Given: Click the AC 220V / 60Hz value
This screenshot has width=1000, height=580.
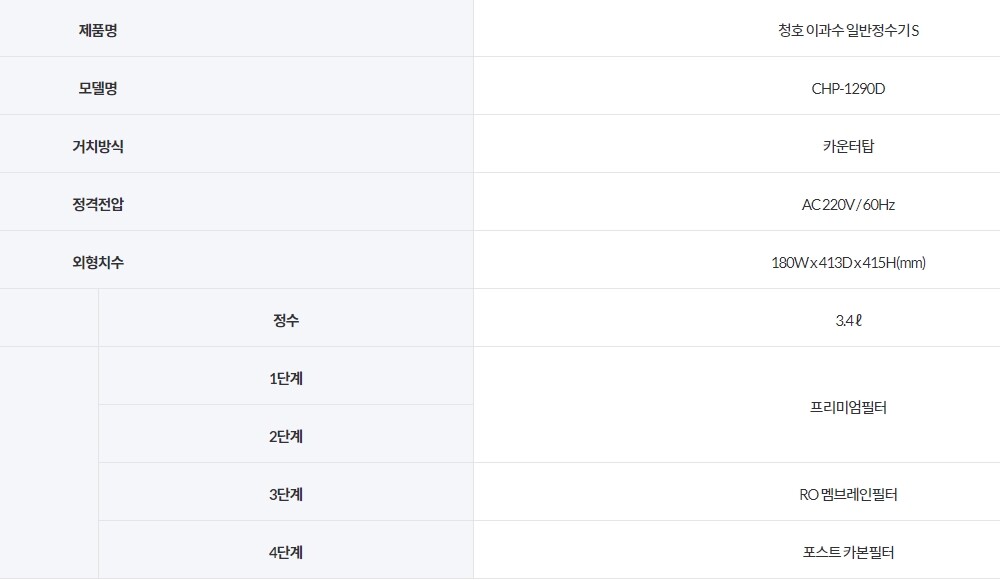Looking at the screenshot, I should (x=848, y=205).
